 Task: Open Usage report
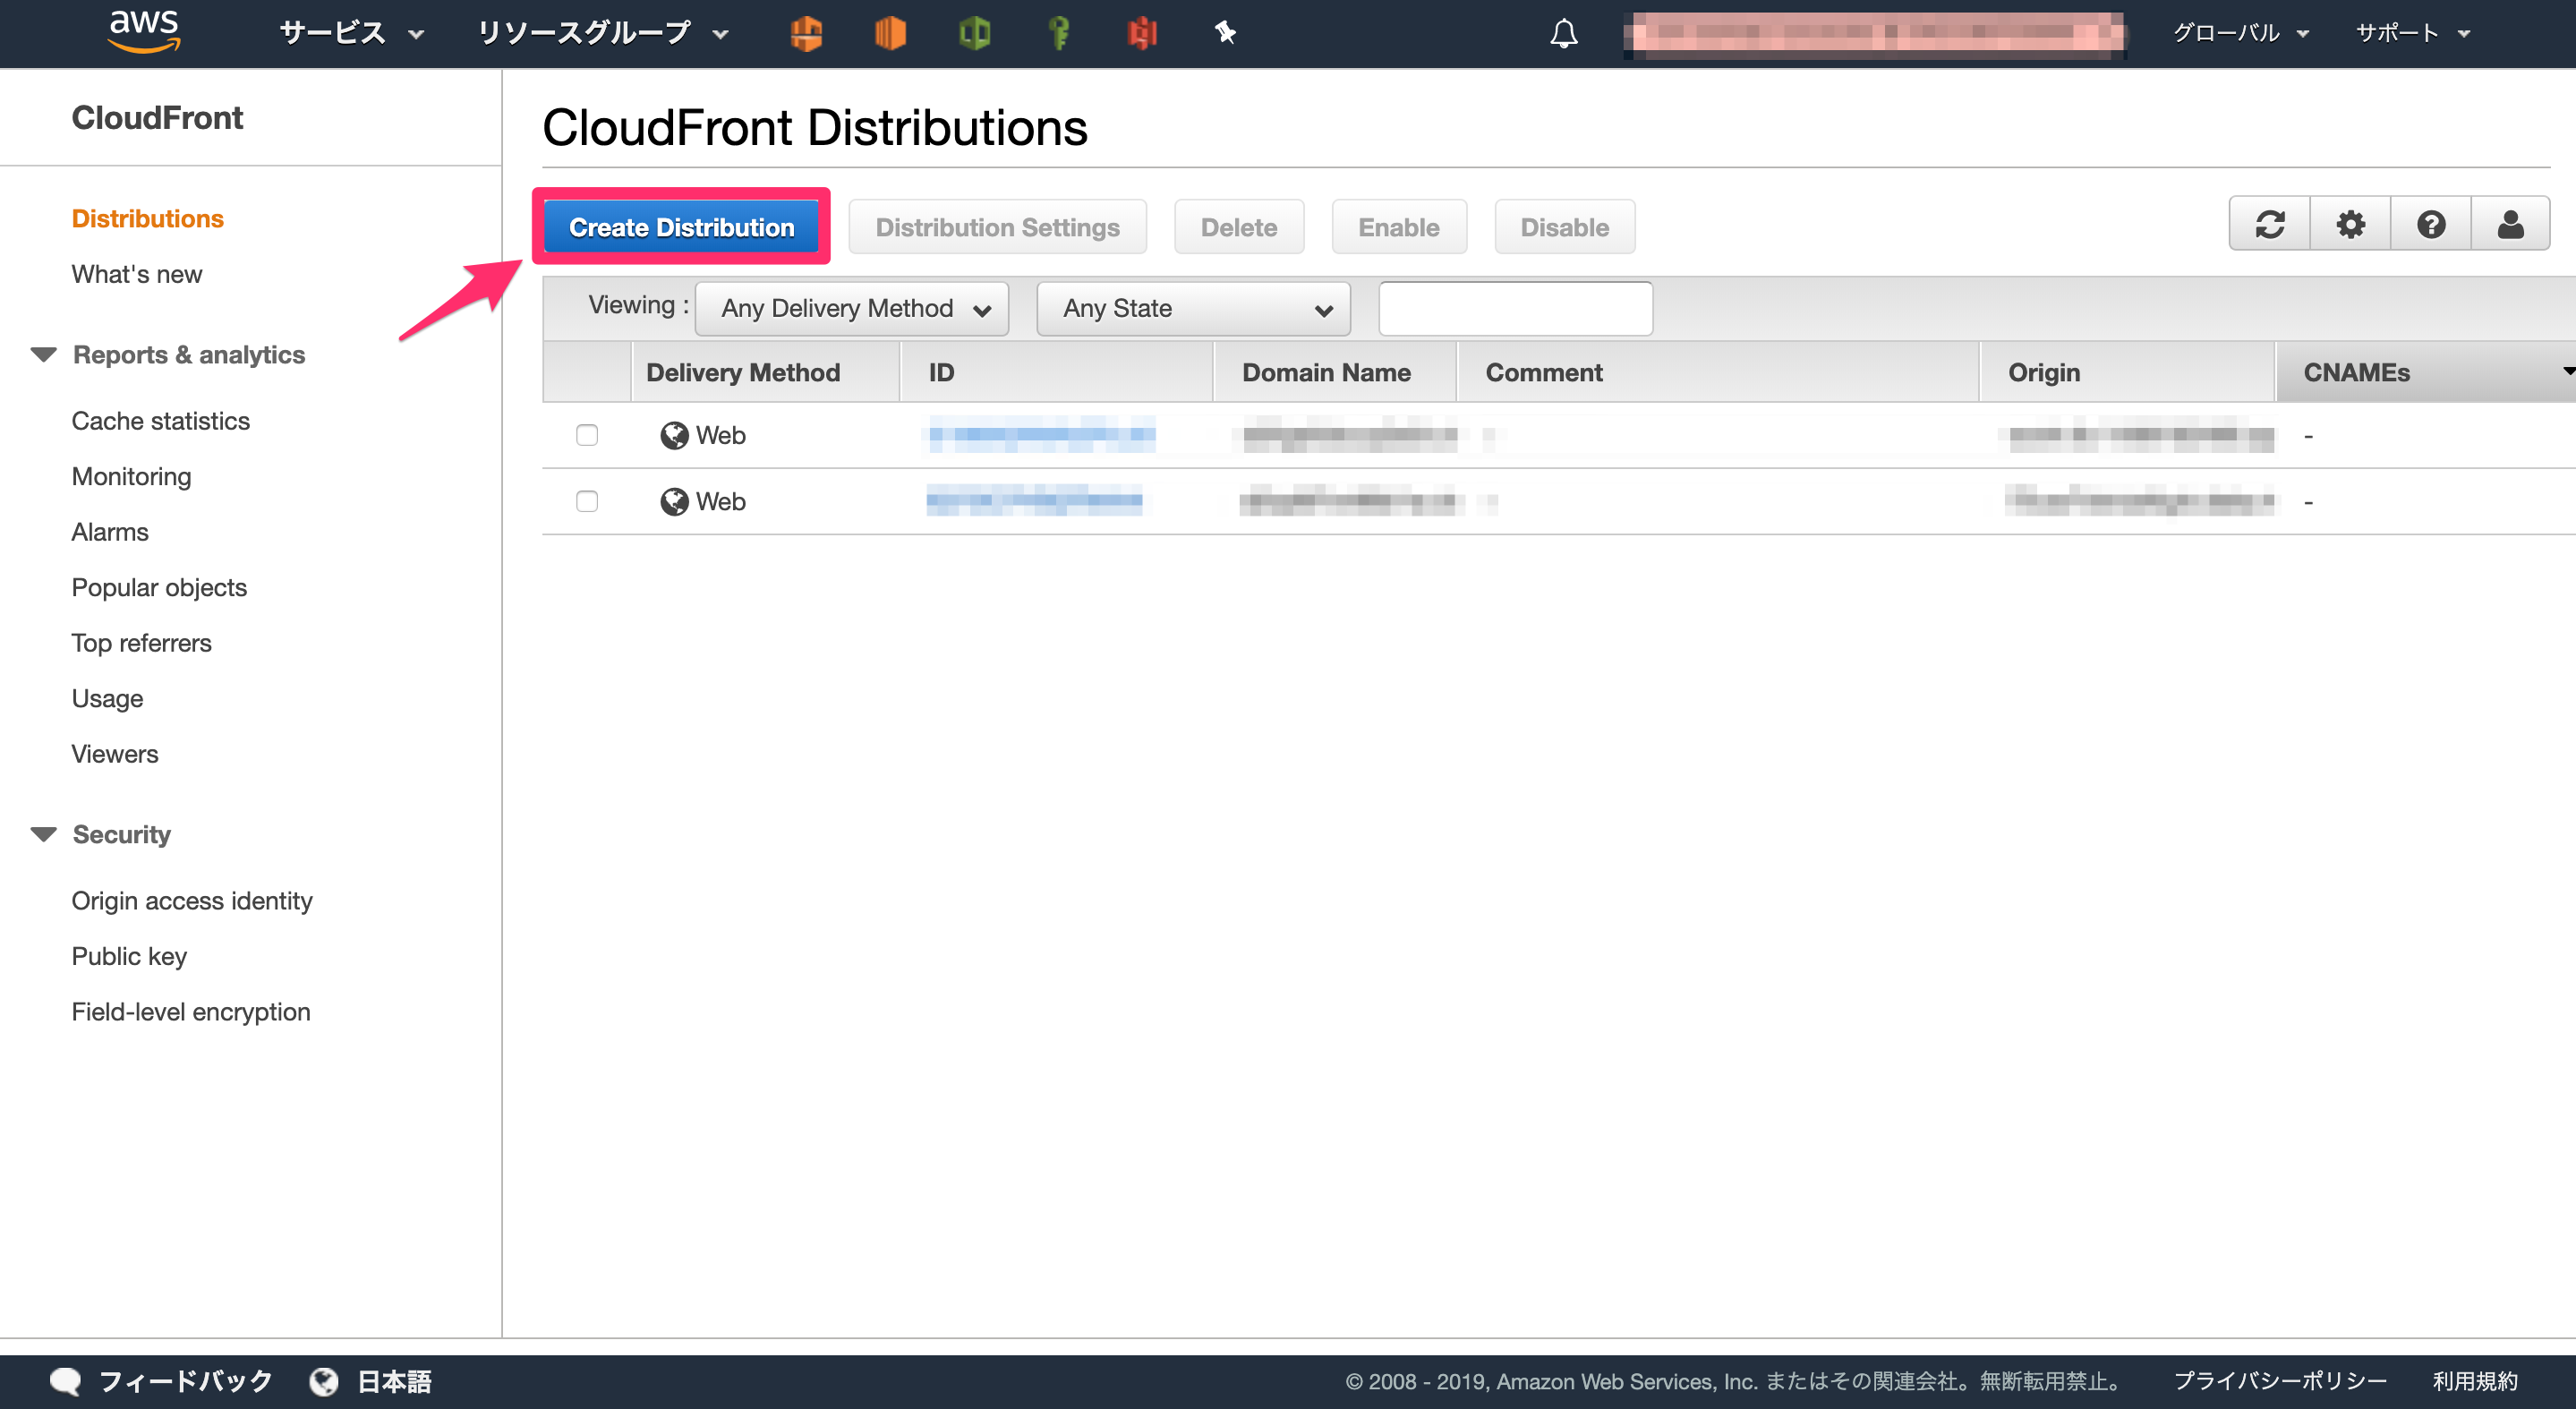click(x=107, y=698)
